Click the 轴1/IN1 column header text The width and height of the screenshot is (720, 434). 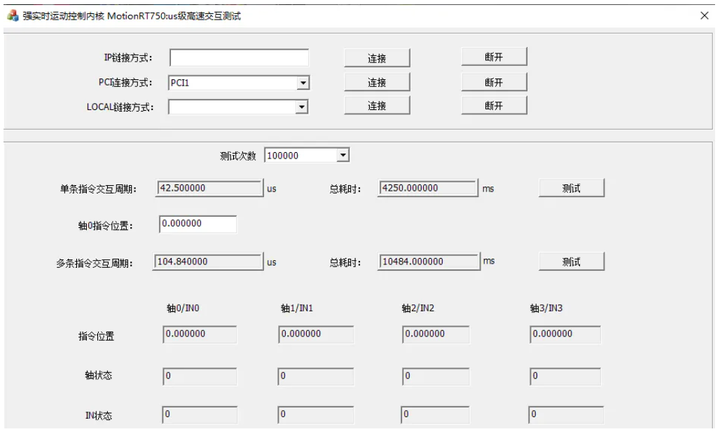[x=297, y=308]
